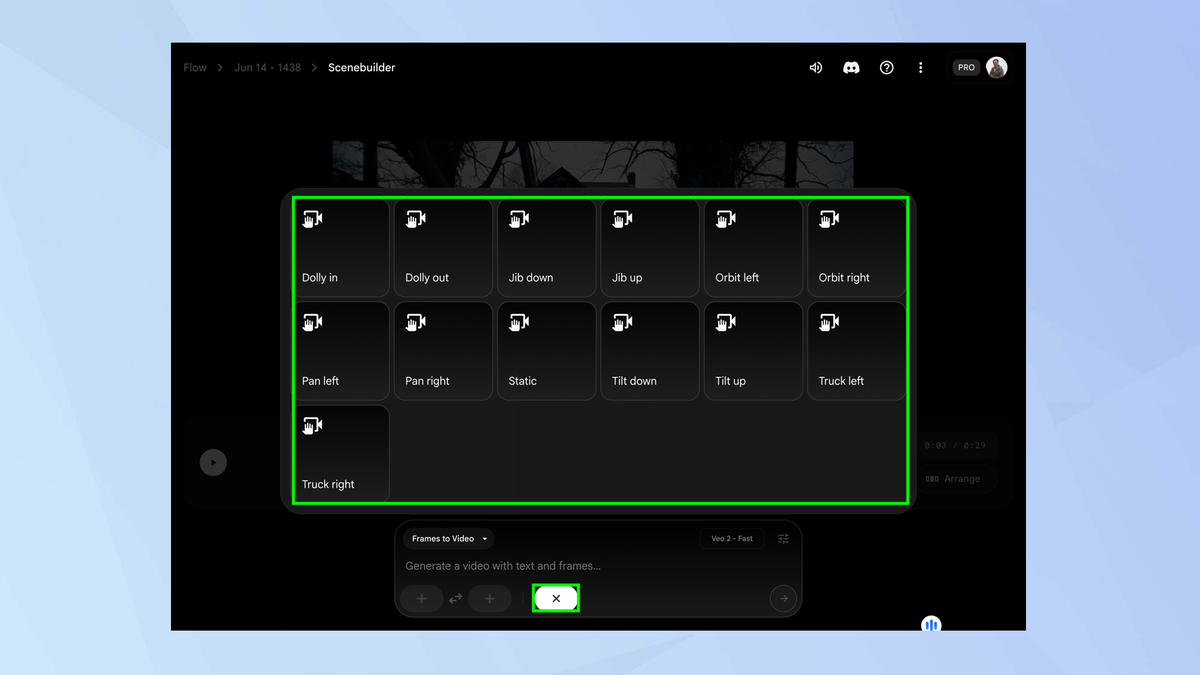The width and height of the screenshot is (1200, 675).
Task: Apply the Orbit right camera motion
Action: [x=856, y=248]
